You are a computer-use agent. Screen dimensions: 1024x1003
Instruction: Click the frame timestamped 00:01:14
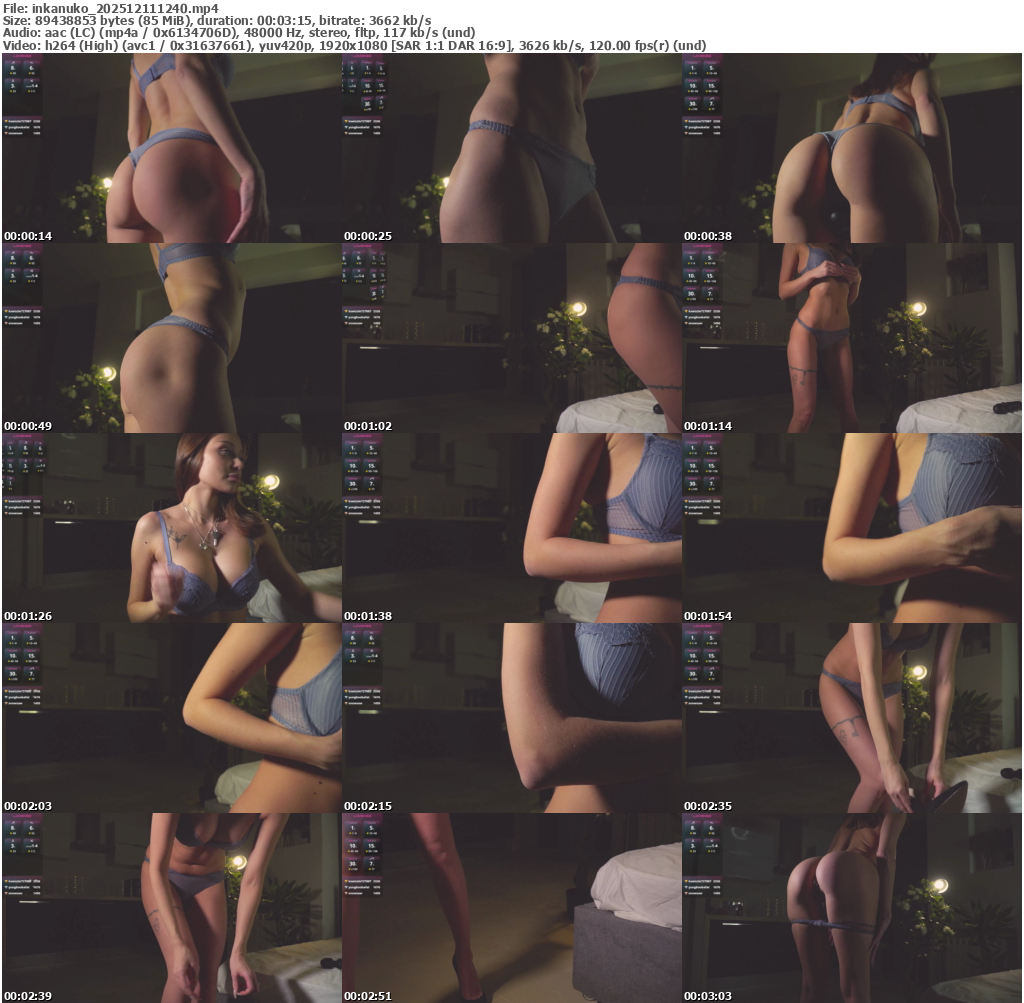(851, 338)
